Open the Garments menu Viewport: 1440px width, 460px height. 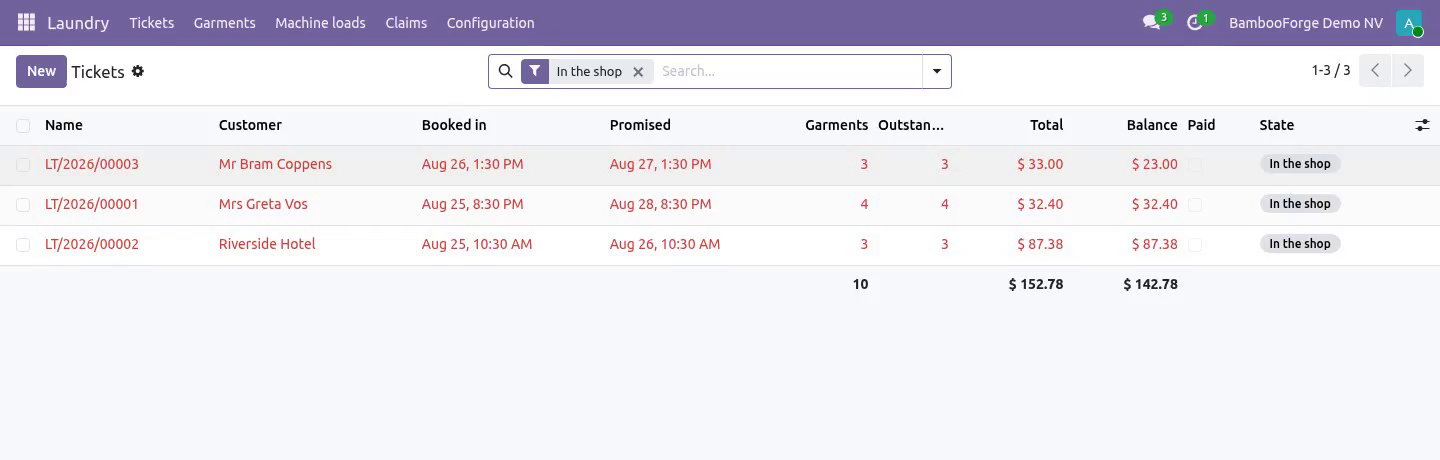(225, 23)
